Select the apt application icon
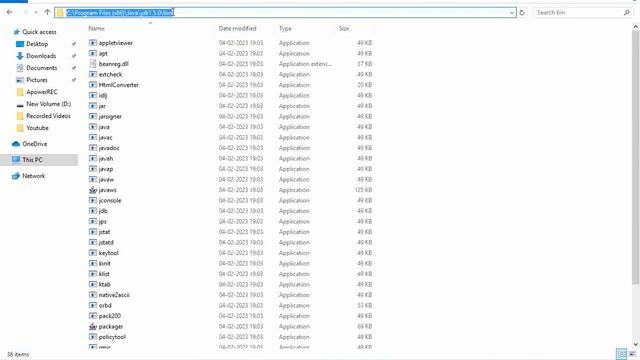This screenshot has width=640, height=360. [93, 53]
